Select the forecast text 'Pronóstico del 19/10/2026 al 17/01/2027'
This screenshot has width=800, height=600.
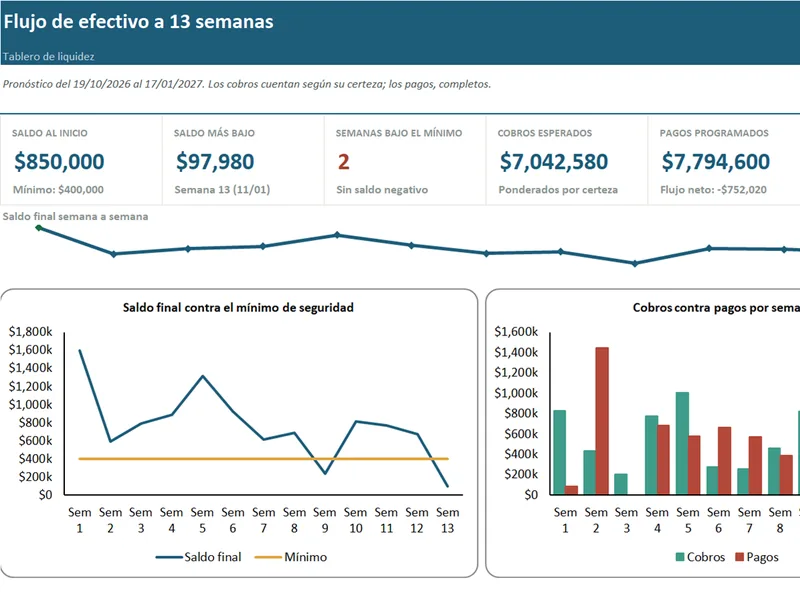coord(103,84)
